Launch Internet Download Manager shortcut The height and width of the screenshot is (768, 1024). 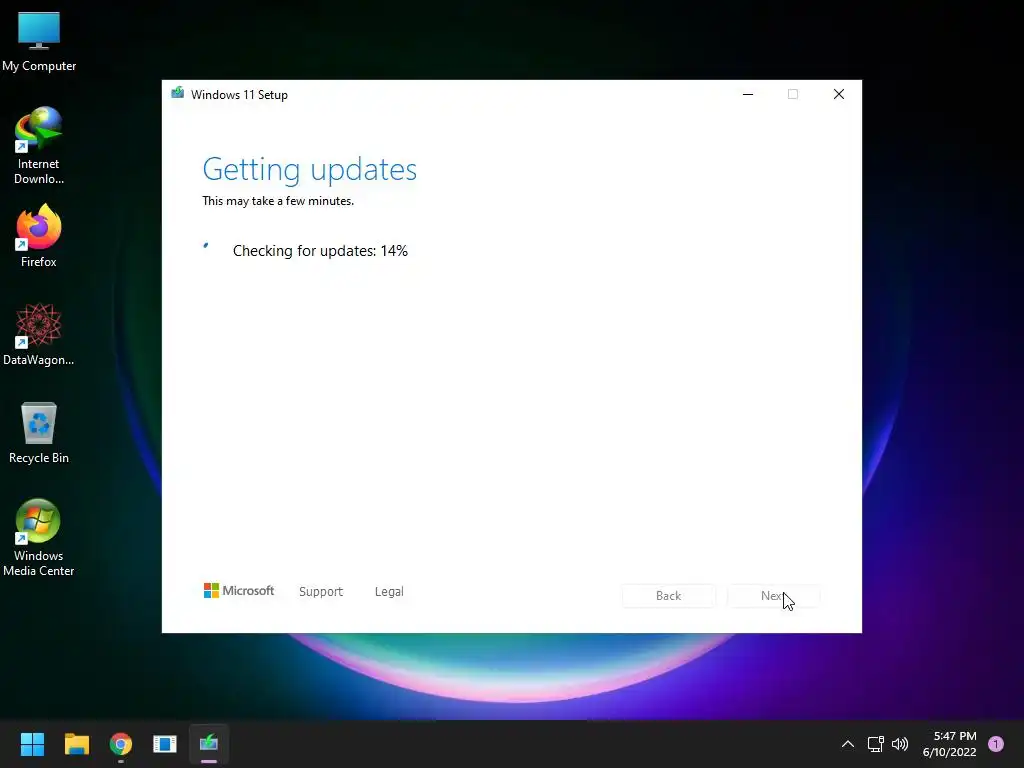[x=39, y=145]
